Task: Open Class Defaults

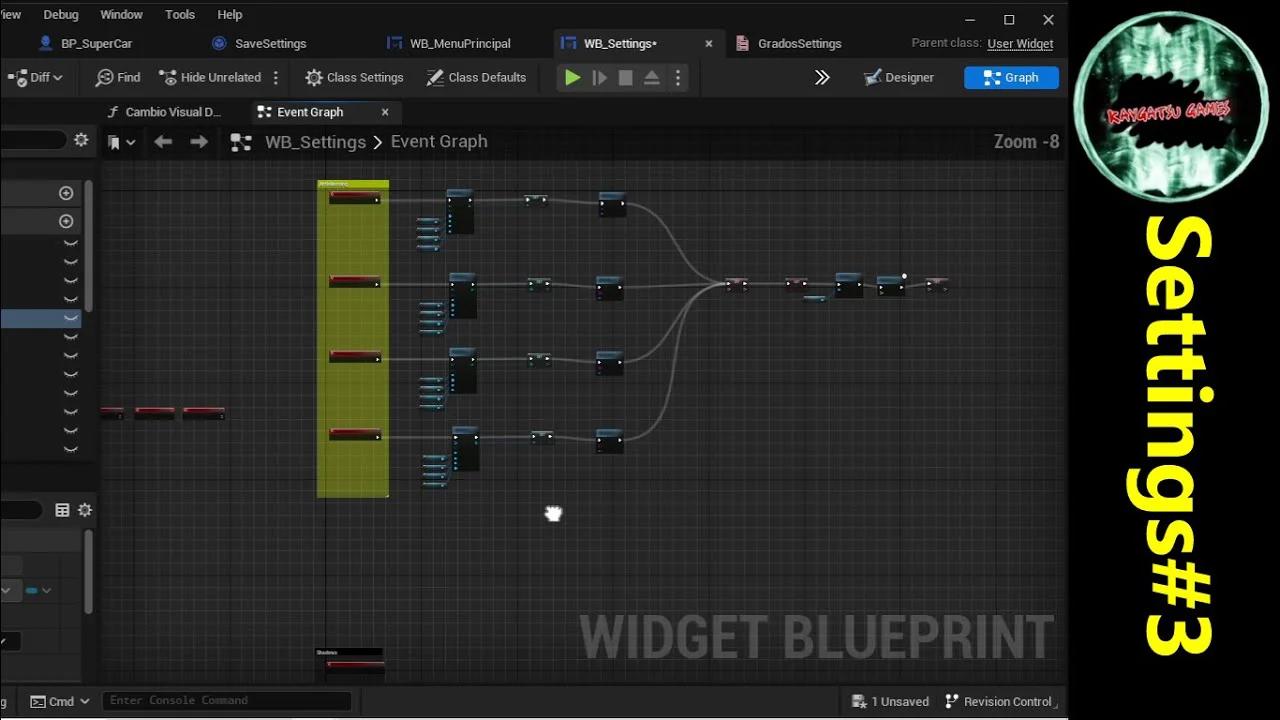Action: 476,77
